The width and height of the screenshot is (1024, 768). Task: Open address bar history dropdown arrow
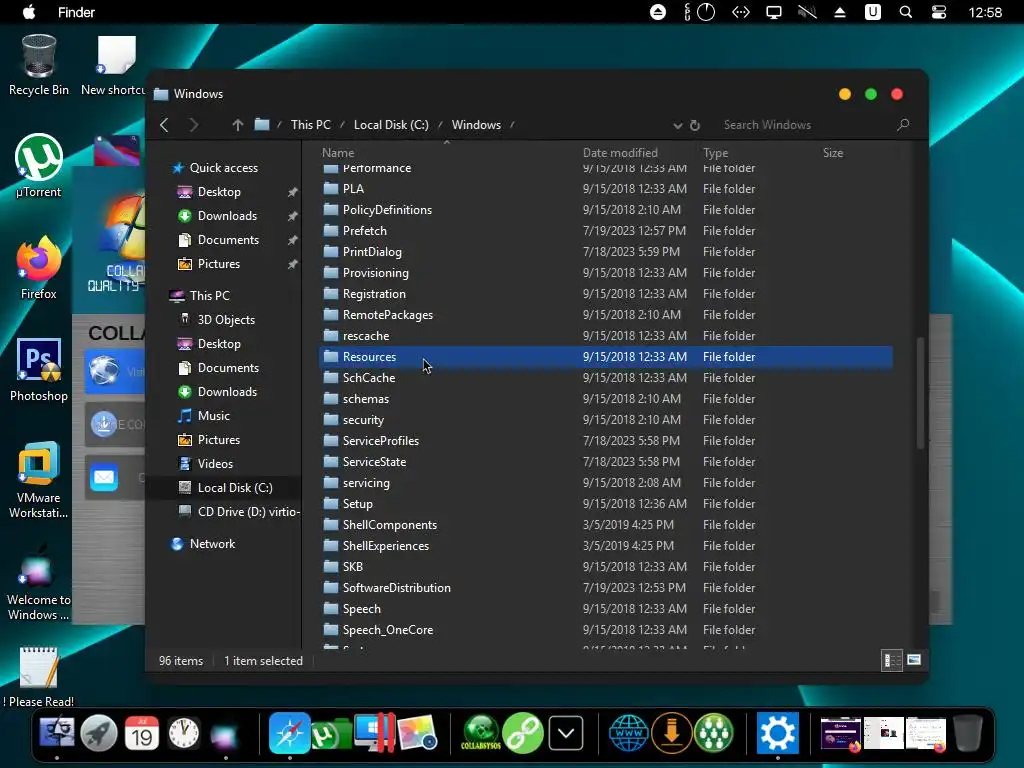point(677,125)
